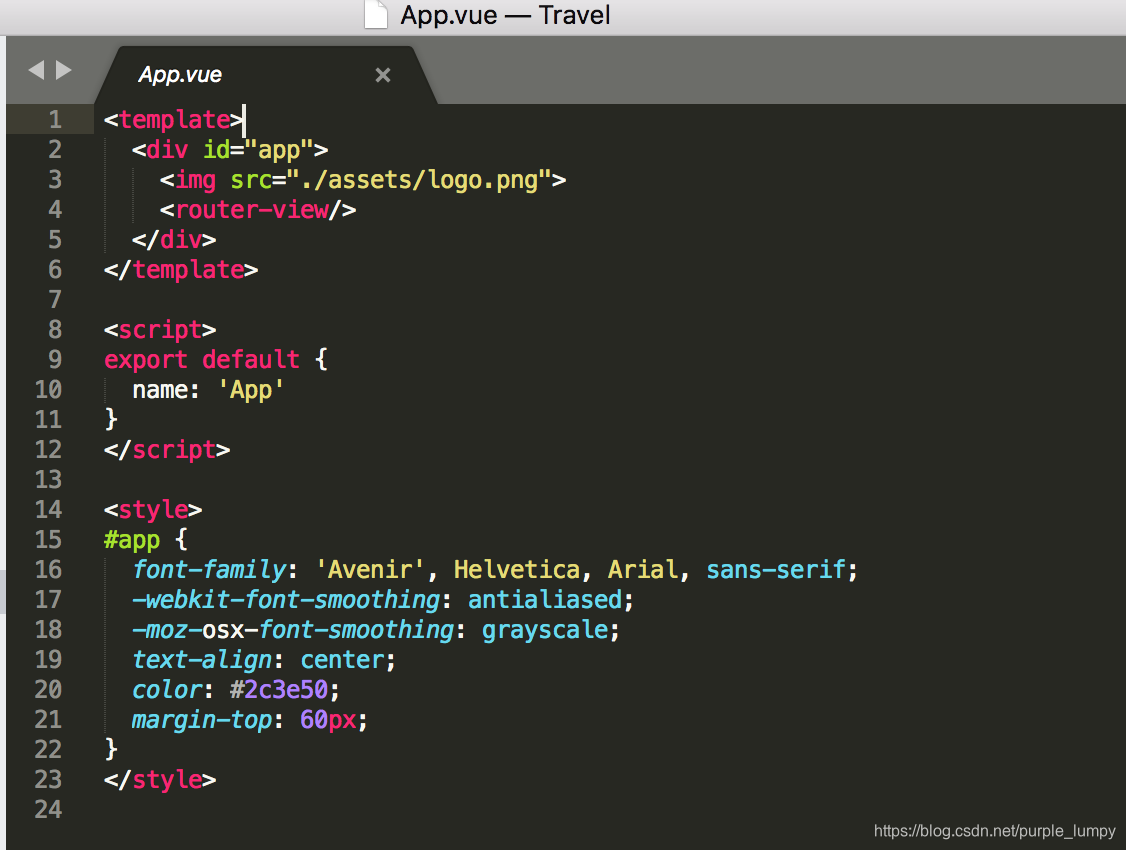Screen dimensions: 1126x850
Task: Click the 'App.vue — Travel' window title
Action: pos(506,15)
